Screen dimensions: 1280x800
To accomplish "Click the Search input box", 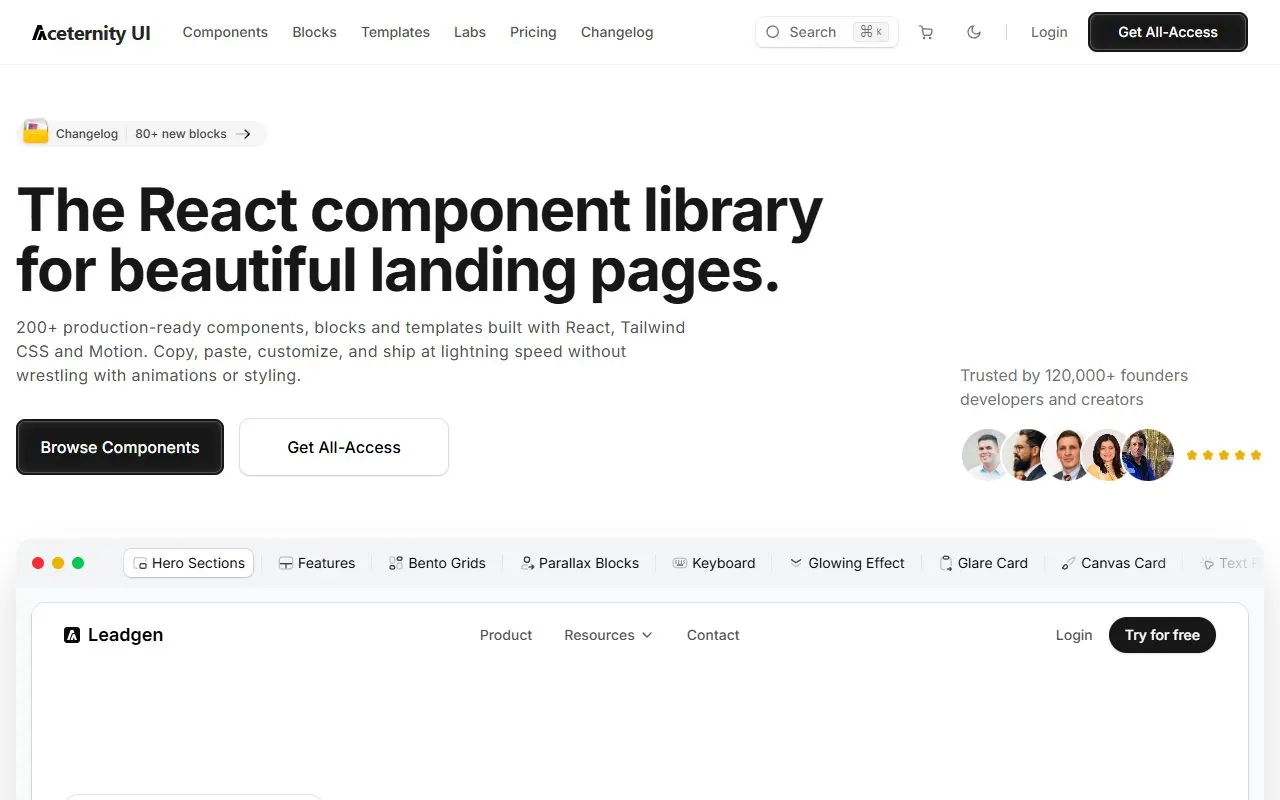I will tap(827, 32).
